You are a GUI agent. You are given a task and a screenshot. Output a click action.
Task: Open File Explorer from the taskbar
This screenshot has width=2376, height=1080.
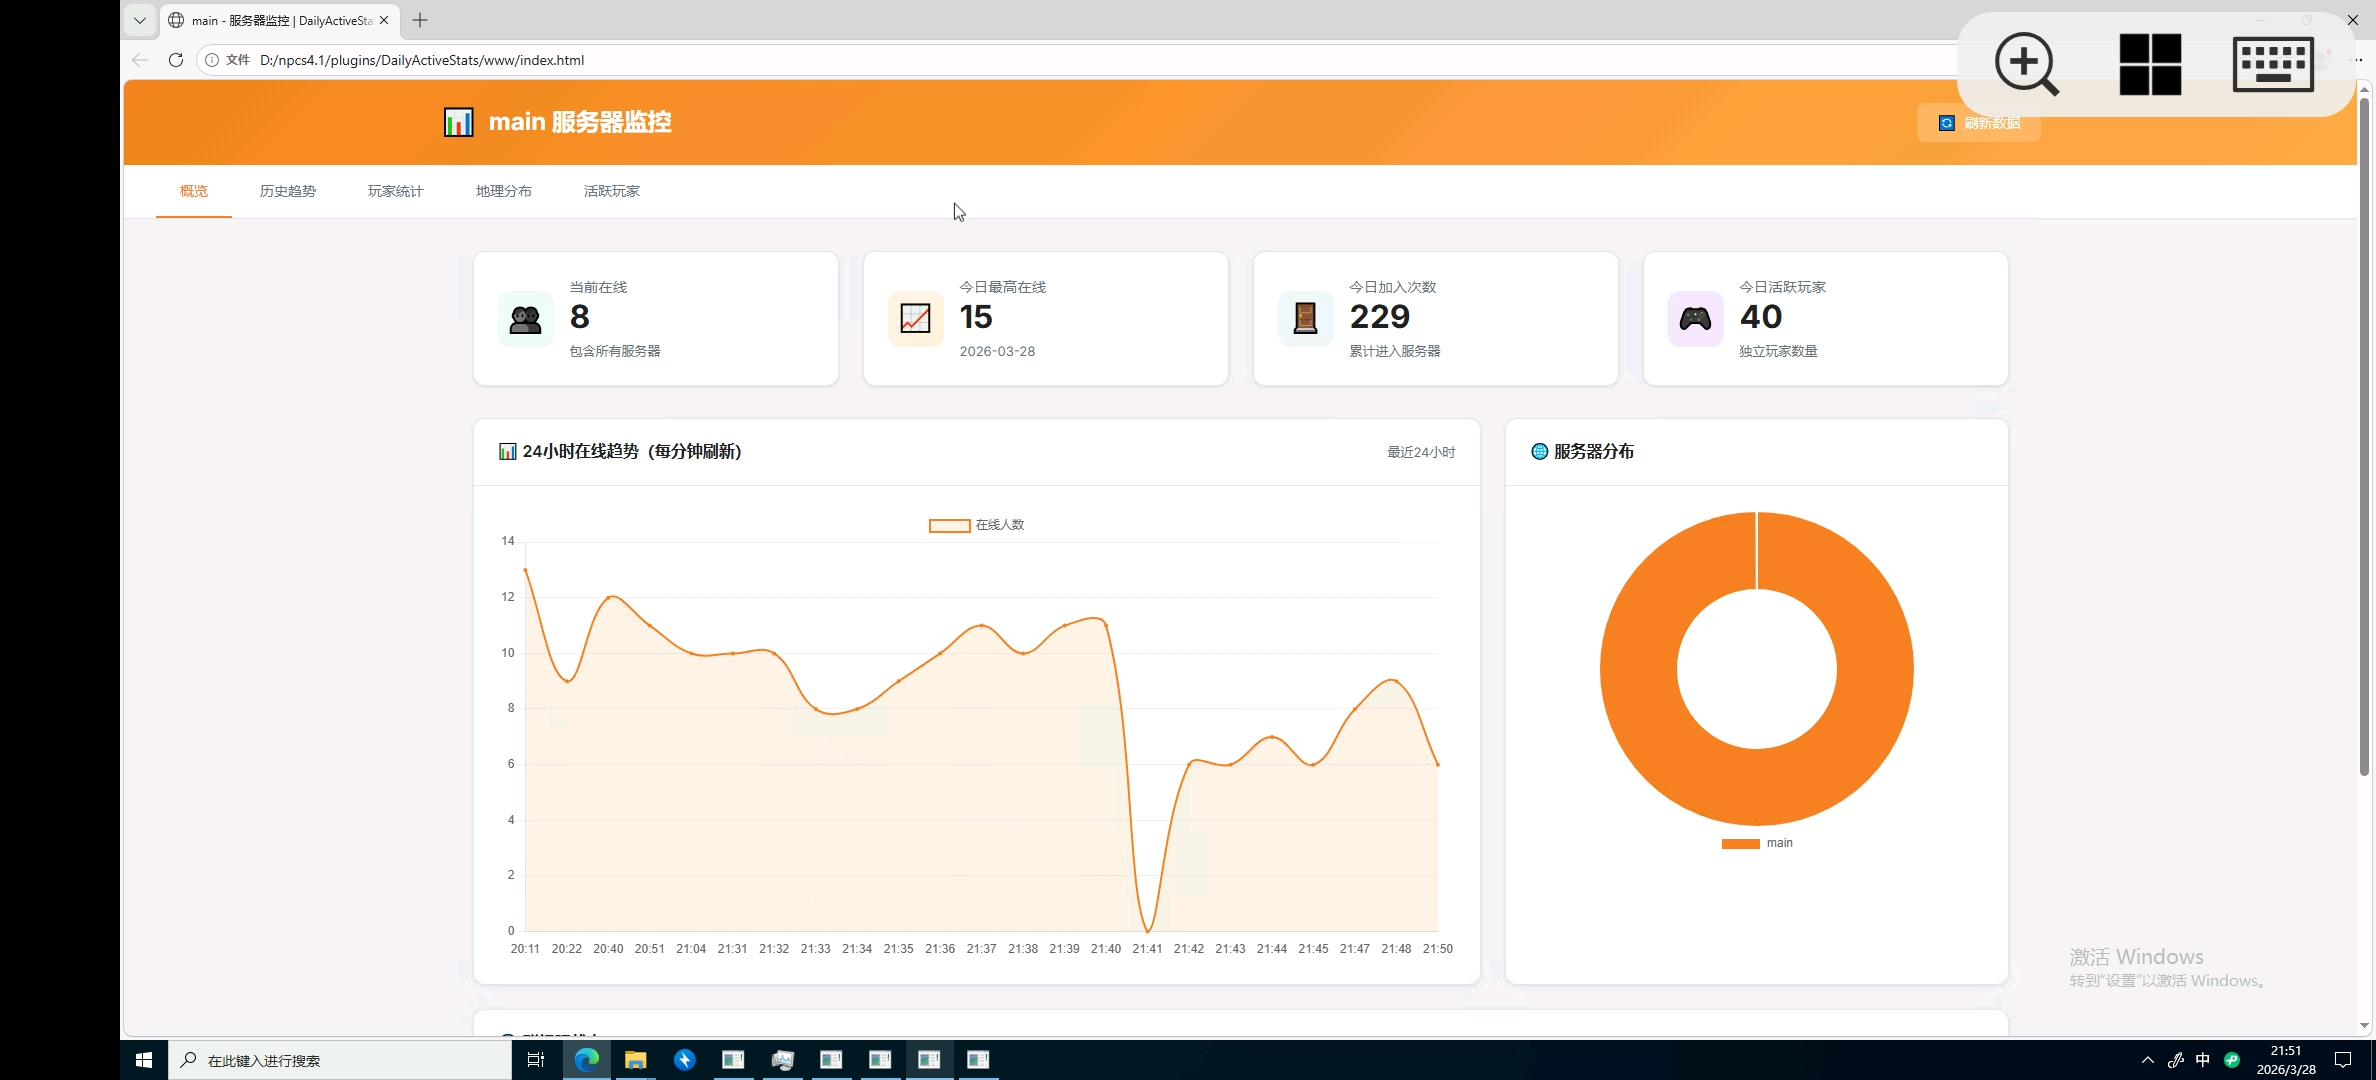(x=636, y=1060)
